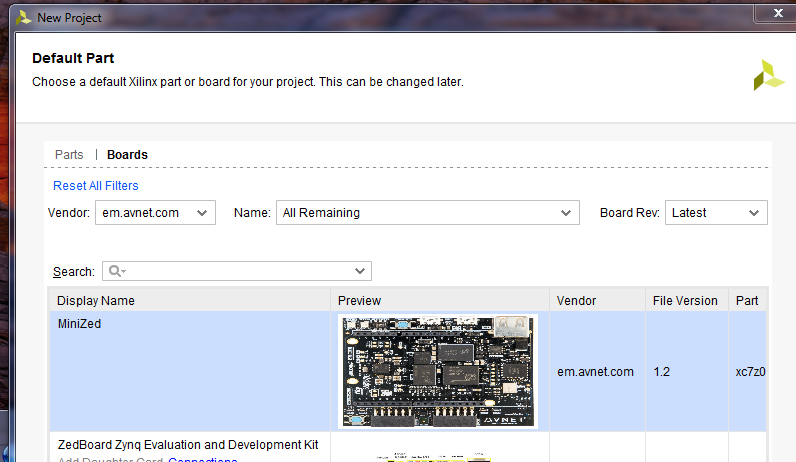This screenshot has width=796, height=462.
Task: Expand the Search field history arrow
Action: click(x=360, y=271)
